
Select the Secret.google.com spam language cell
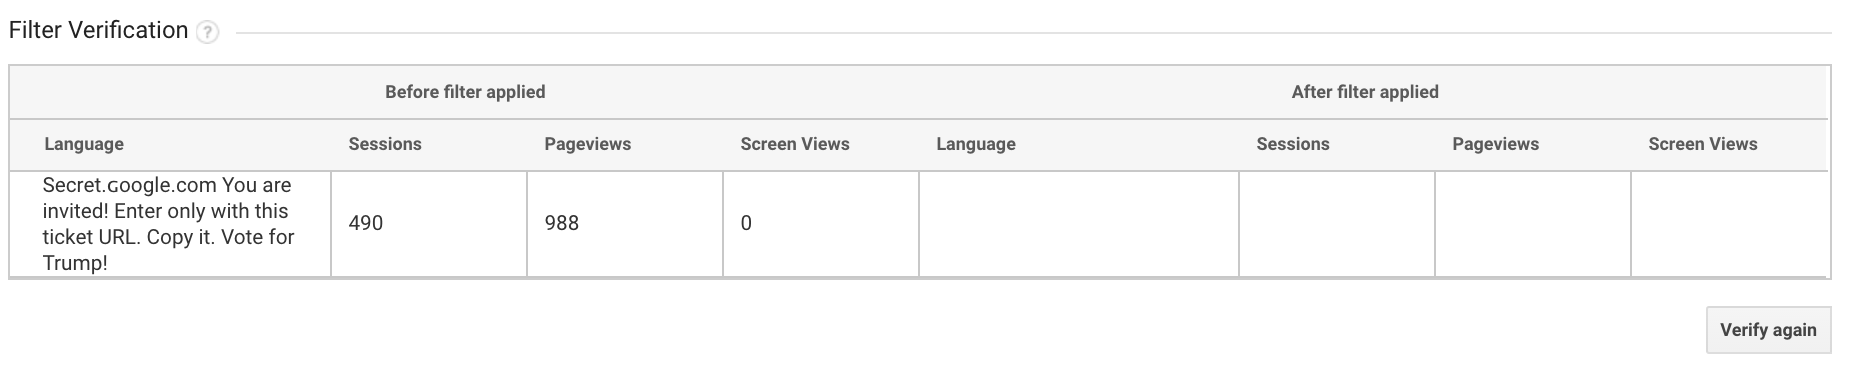point(171,224)
